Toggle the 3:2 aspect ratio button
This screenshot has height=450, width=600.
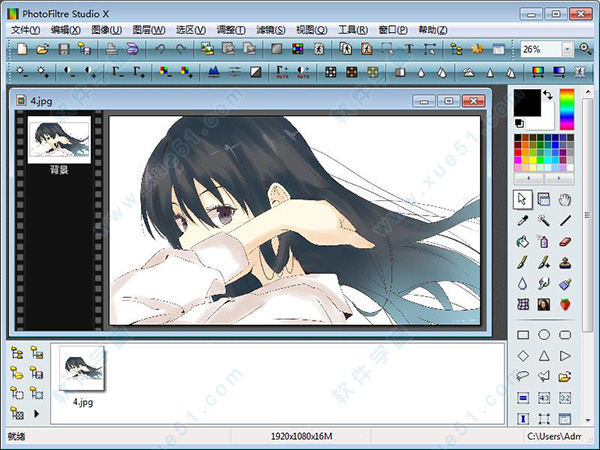(565, 398)
